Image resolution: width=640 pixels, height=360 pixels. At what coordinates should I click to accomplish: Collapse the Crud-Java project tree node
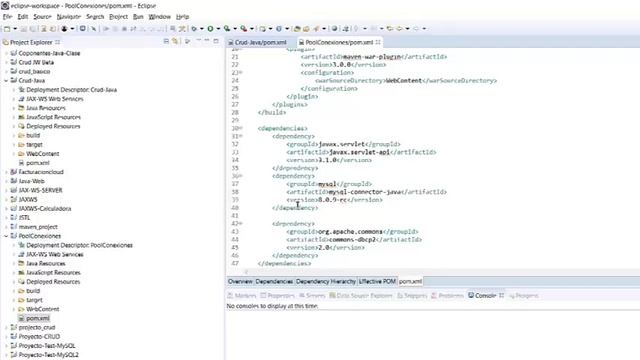(6, 81)
